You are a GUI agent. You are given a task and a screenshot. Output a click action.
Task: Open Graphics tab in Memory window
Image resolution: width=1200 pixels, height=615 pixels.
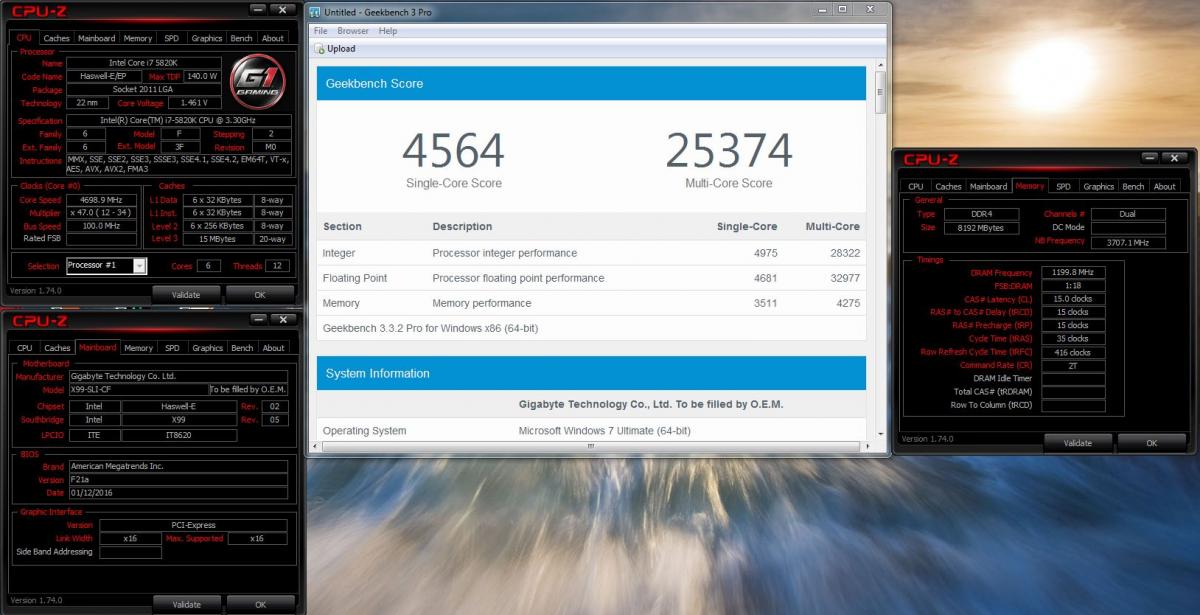[1099, 186]
